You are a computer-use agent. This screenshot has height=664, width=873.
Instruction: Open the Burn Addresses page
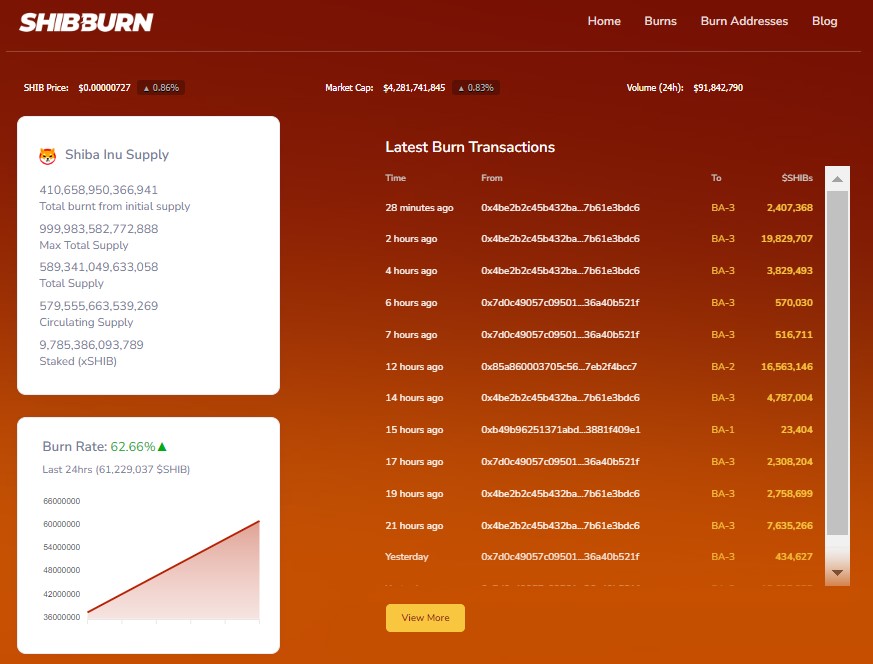(x=744, y=21)
